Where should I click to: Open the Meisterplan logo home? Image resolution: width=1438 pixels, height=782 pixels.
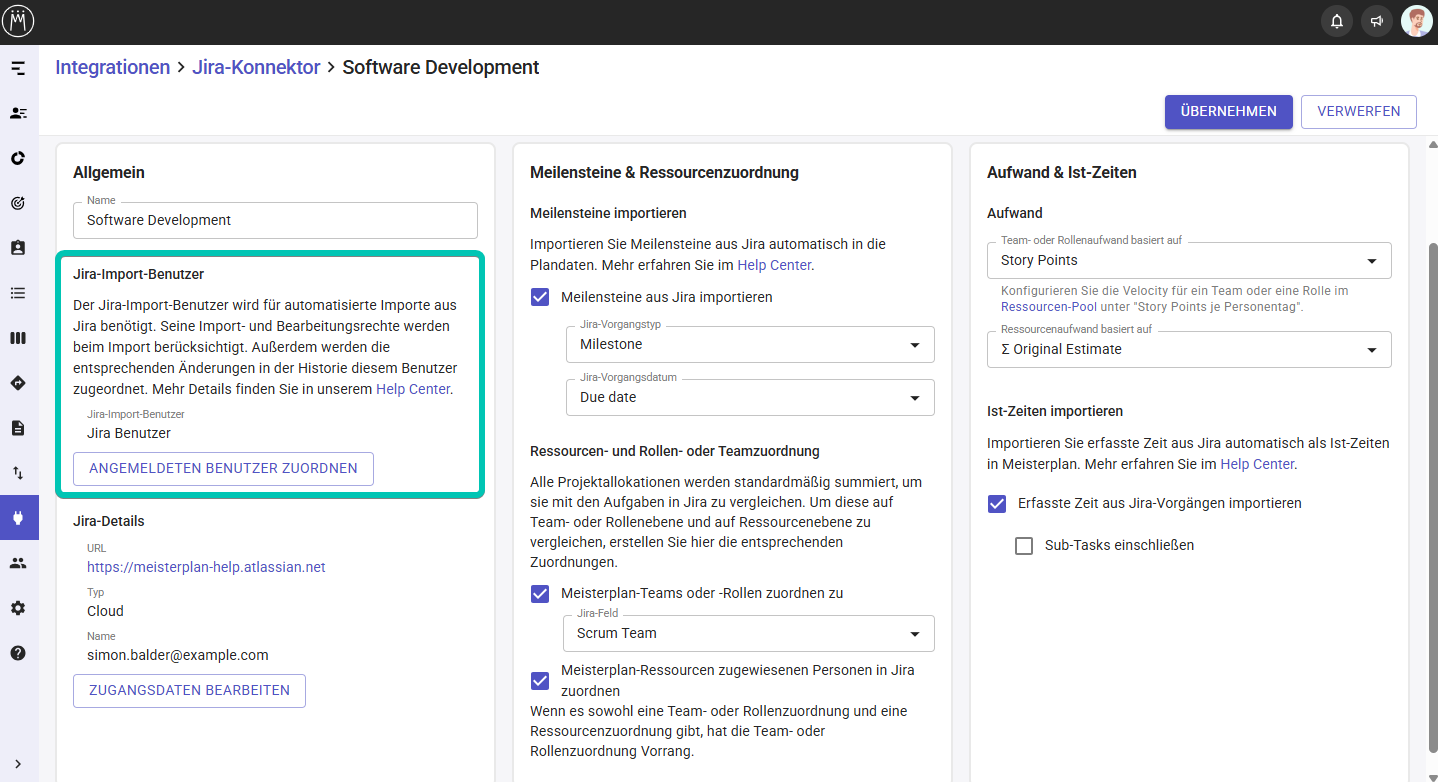tap(19, 21)
